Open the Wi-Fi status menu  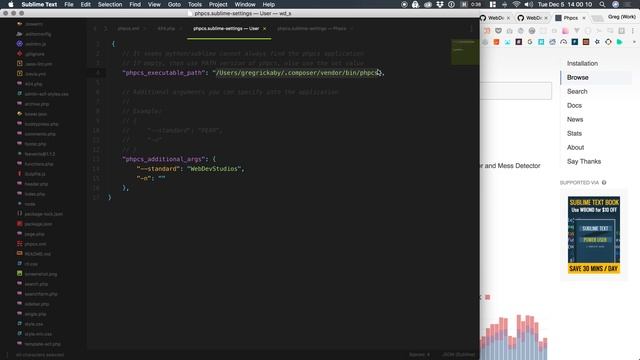pos(516,4)
